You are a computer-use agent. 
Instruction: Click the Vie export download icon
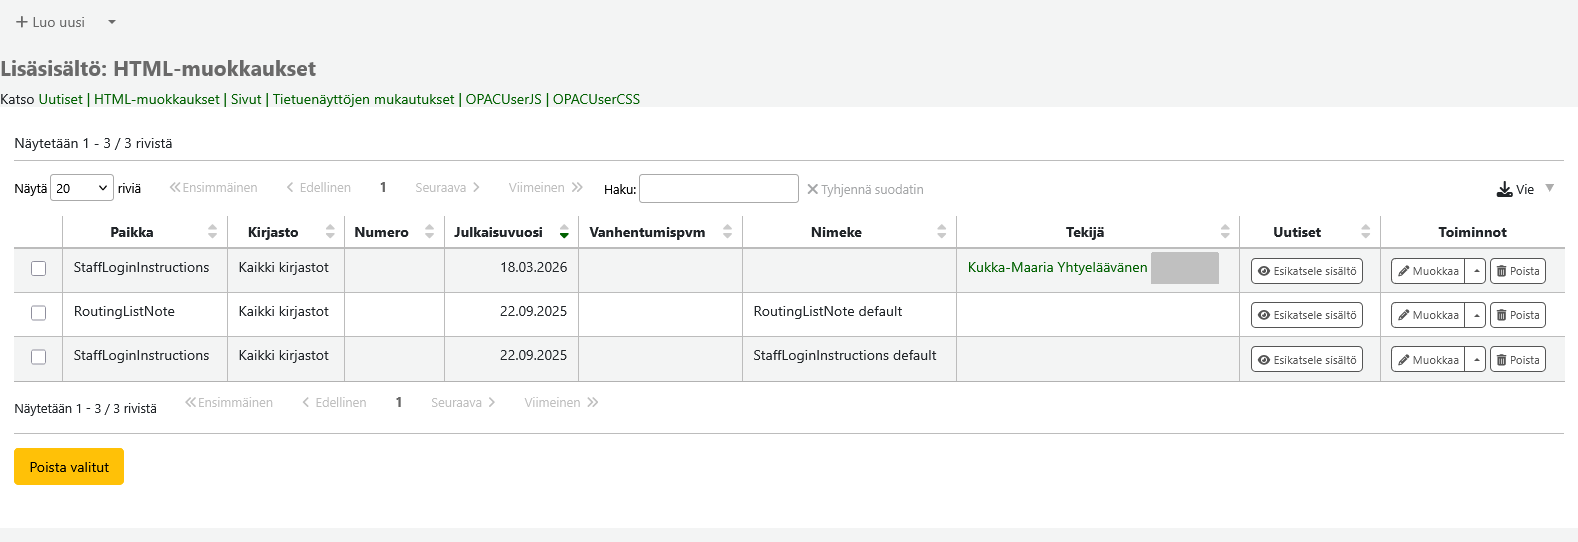click(x=1504, y=189)
